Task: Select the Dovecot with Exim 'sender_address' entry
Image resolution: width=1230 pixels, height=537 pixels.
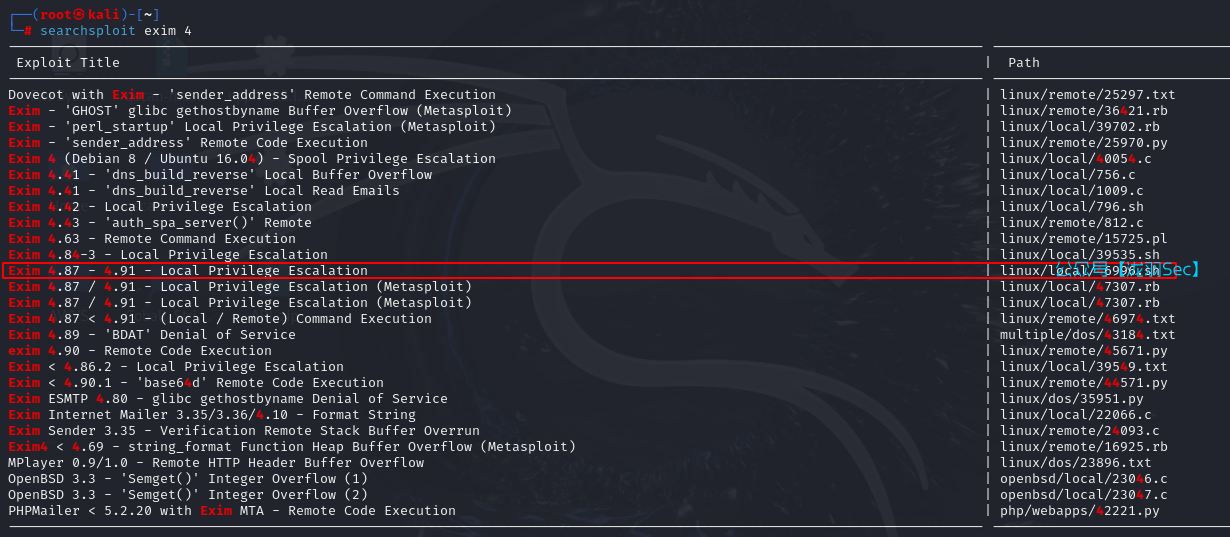Action: [x=252, y=95]
